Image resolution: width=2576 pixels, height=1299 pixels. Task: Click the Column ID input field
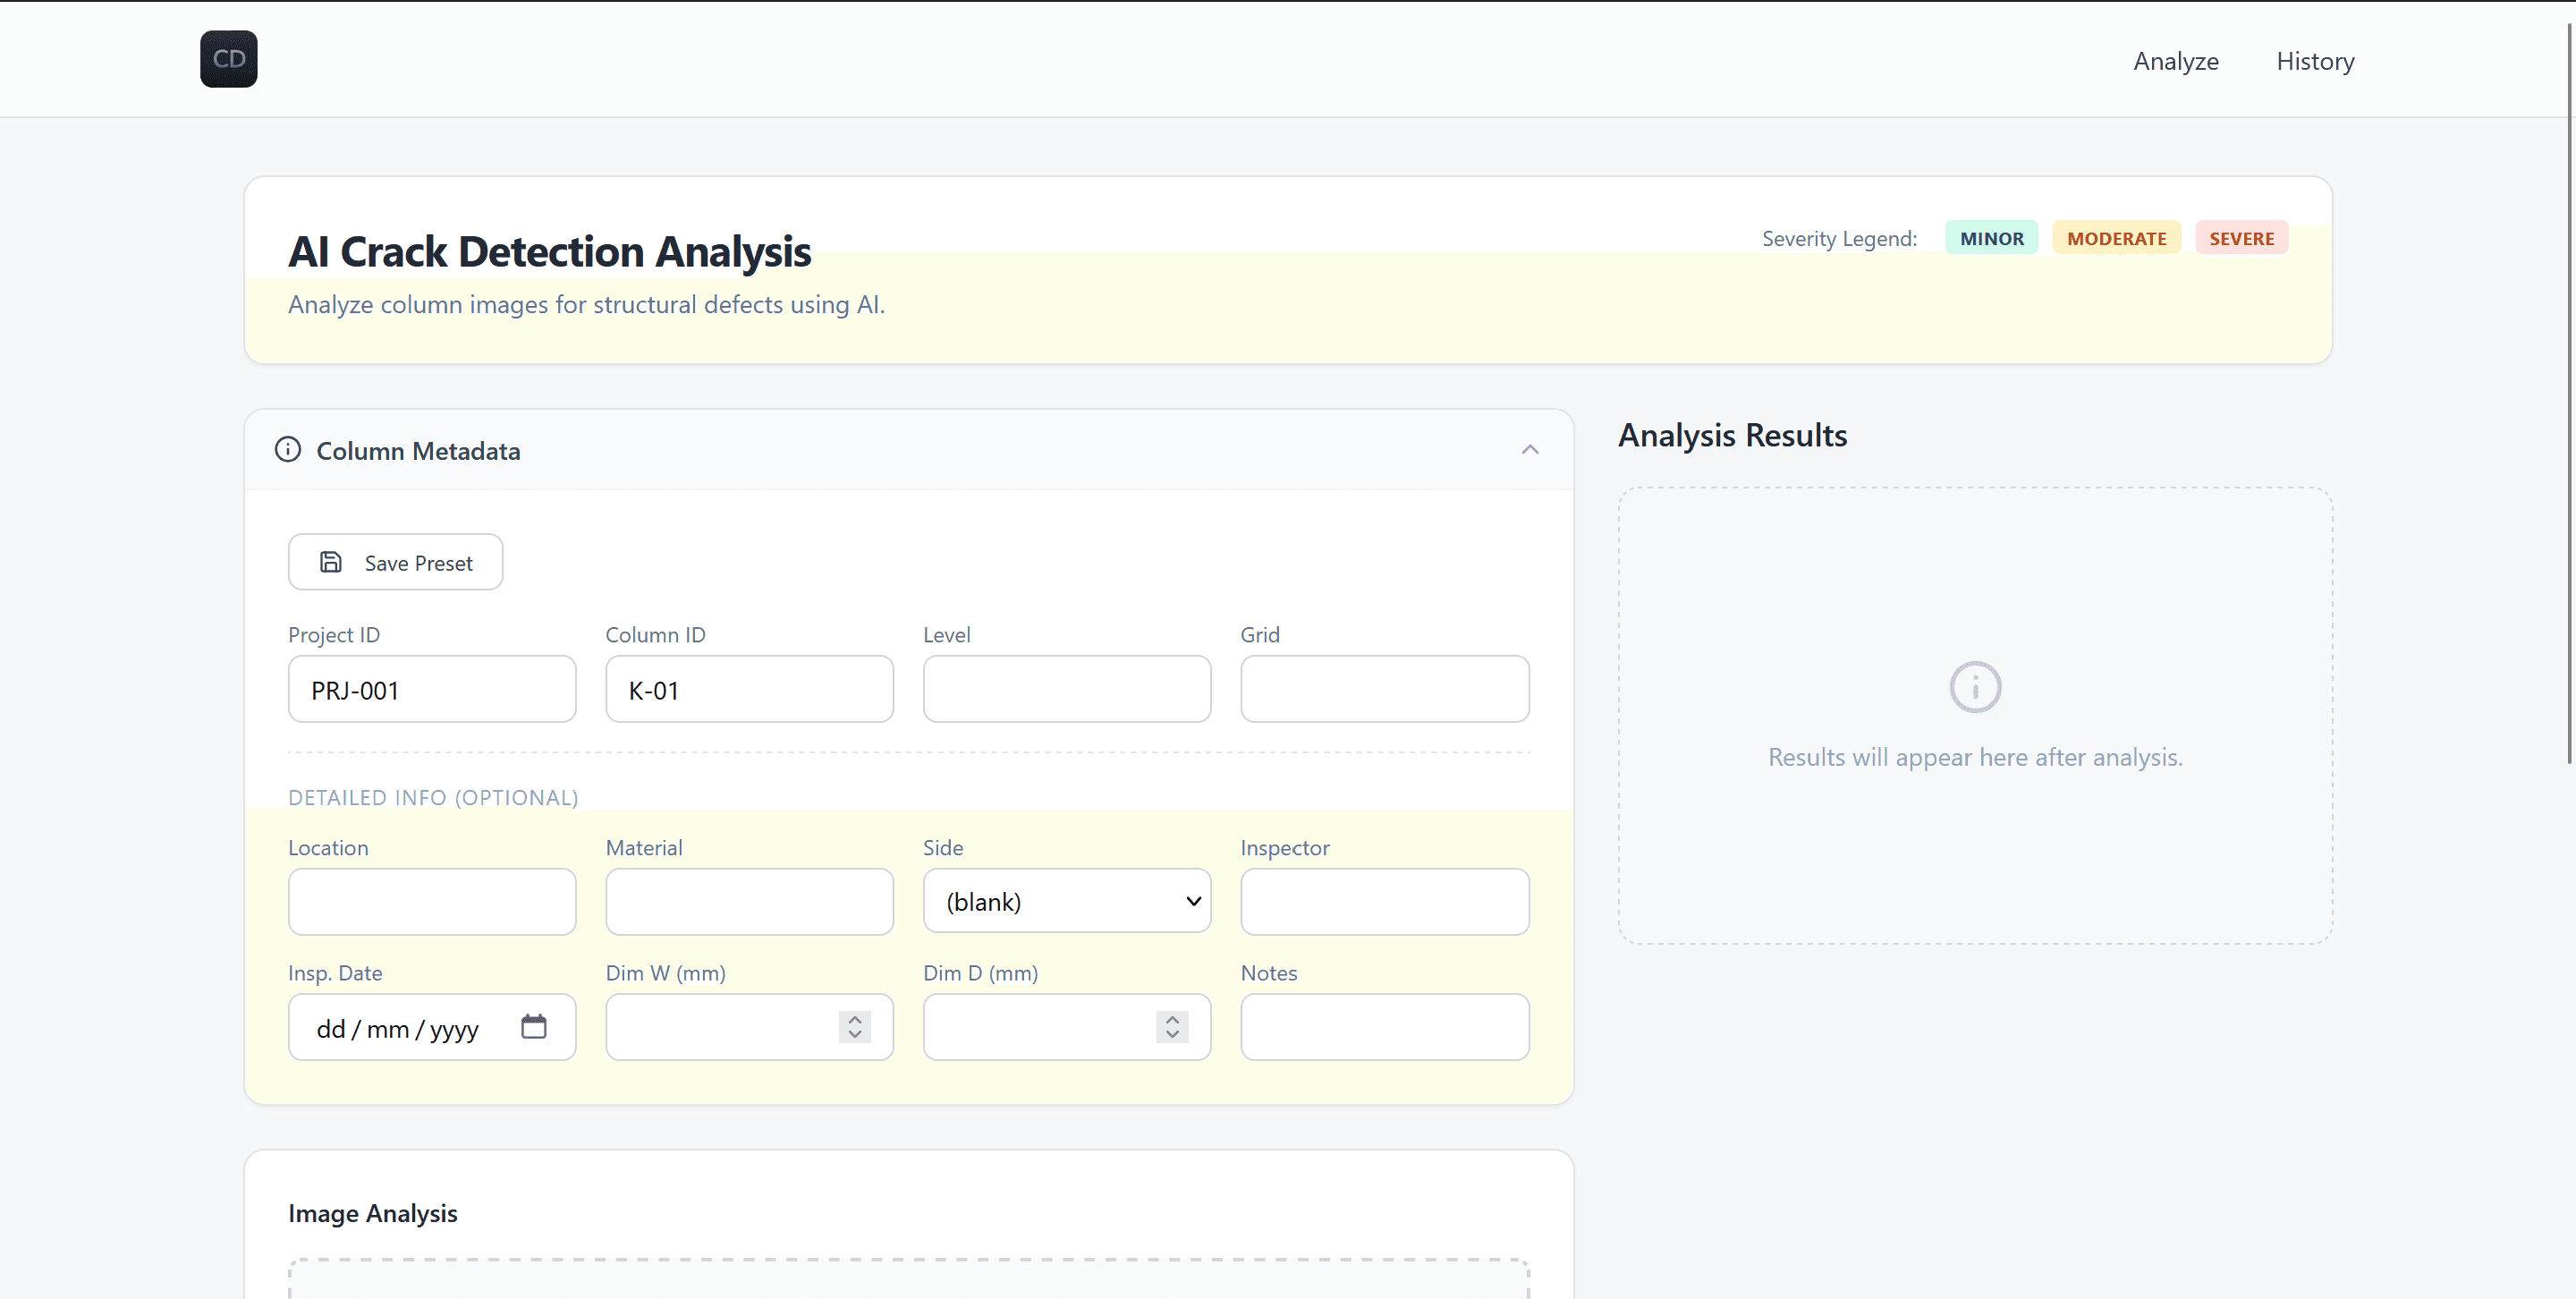click(749, 689)
